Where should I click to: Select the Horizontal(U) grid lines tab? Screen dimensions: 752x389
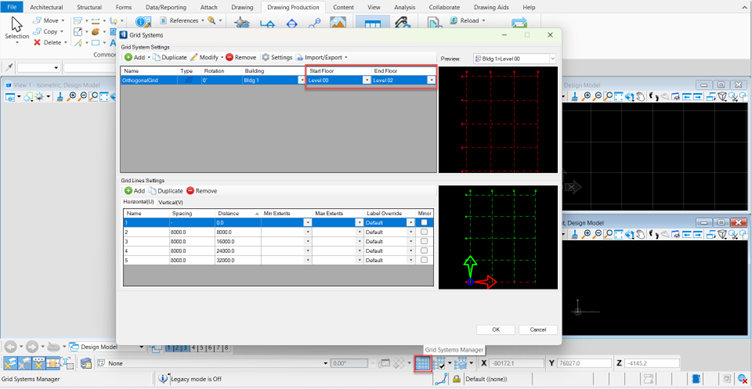(x=139, y=202)
